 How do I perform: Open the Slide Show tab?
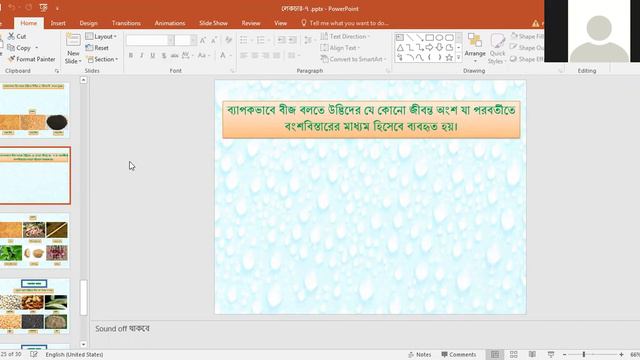[x=213, y=23]
